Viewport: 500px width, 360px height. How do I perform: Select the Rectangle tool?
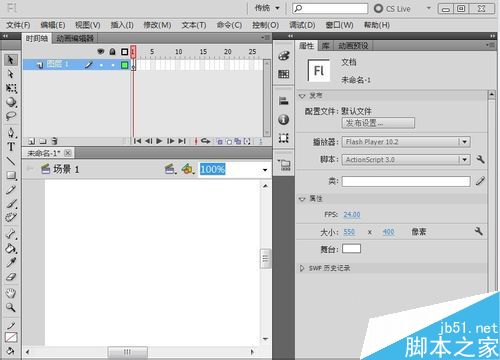point(11,175)
